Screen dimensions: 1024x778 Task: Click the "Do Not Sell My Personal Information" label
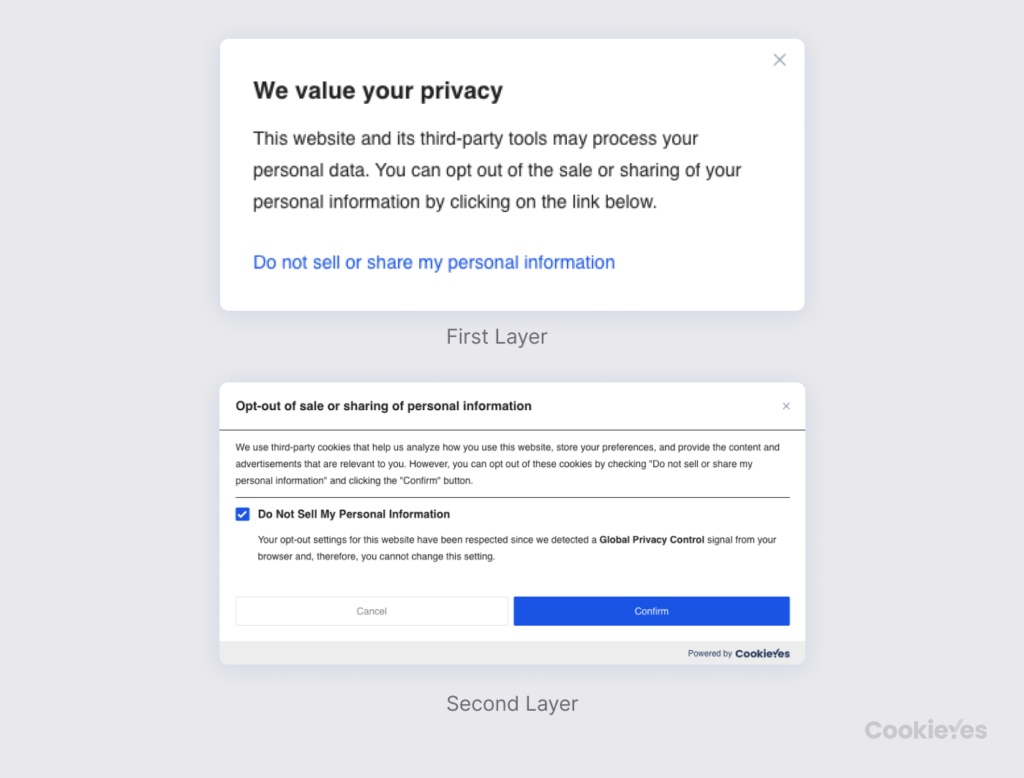[354, 514]
